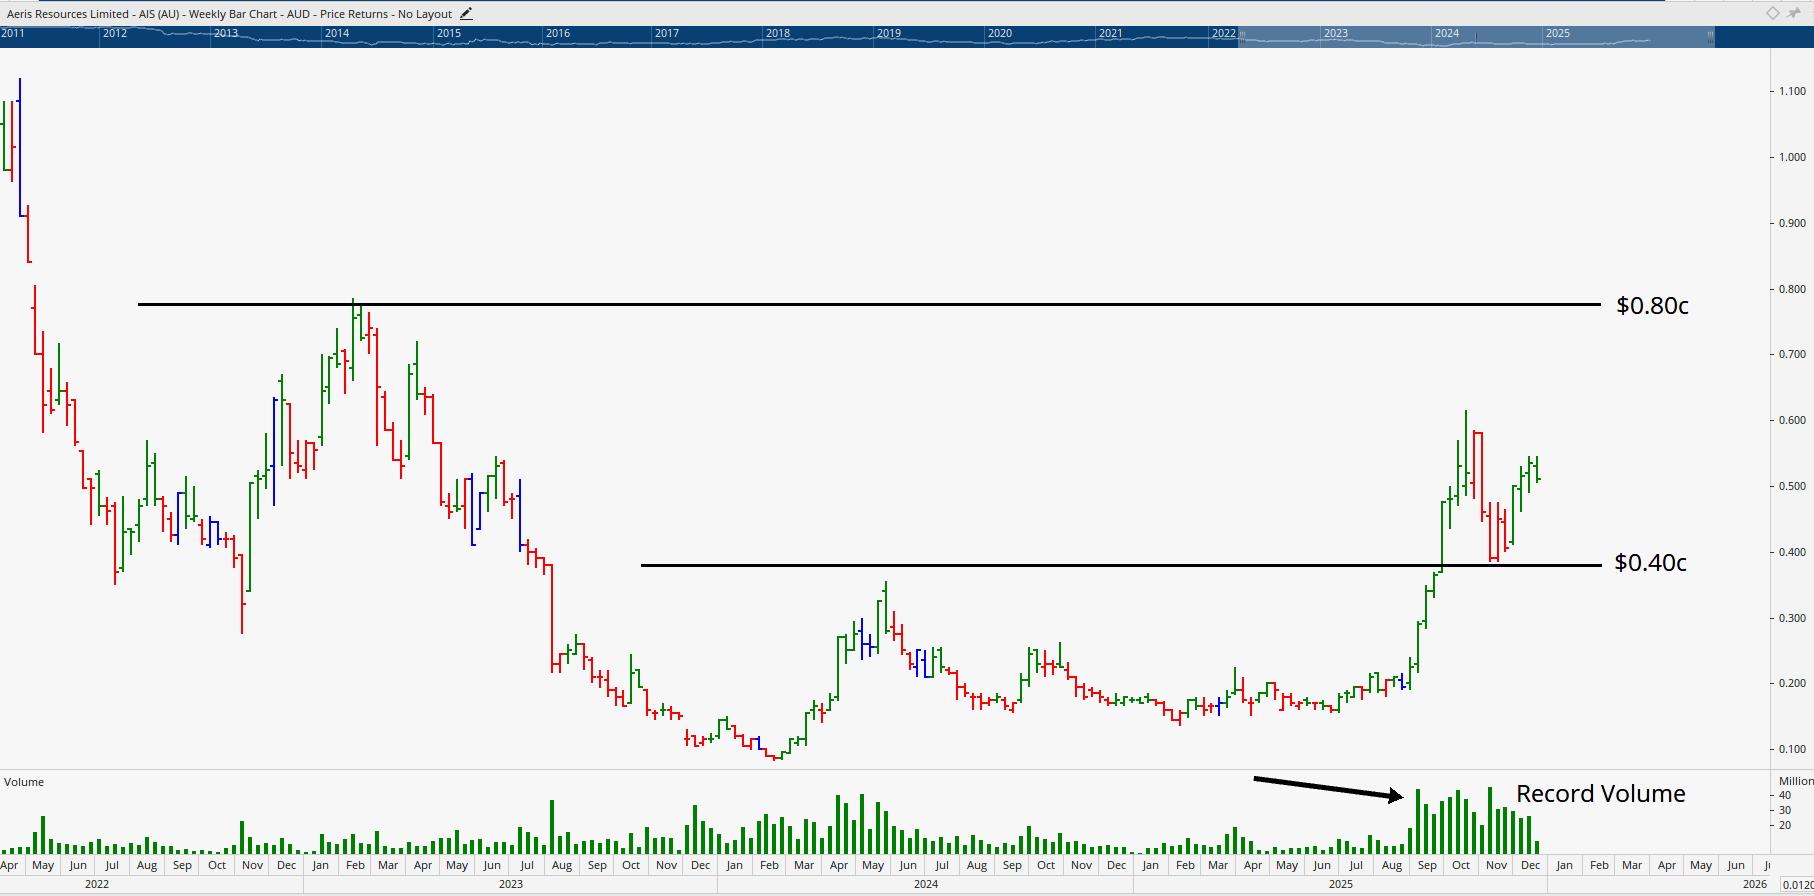Click the 0.500 price axis label
1814x896 pixels.
point(1792,486)
